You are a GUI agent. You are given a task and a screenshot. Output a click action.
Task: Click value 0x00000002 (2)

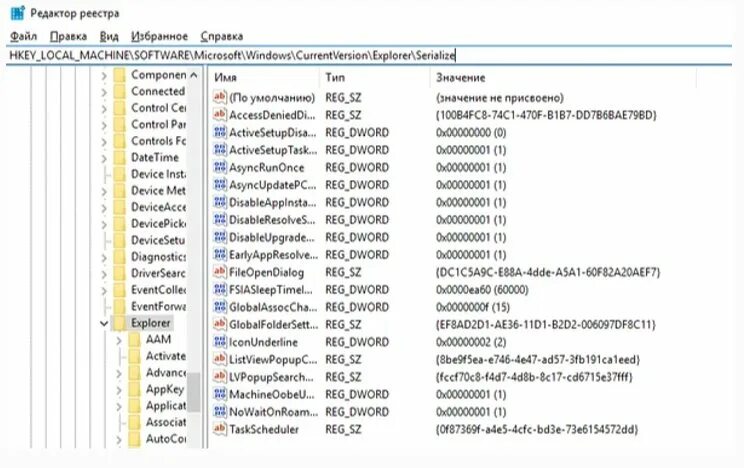tap(471, 342)
